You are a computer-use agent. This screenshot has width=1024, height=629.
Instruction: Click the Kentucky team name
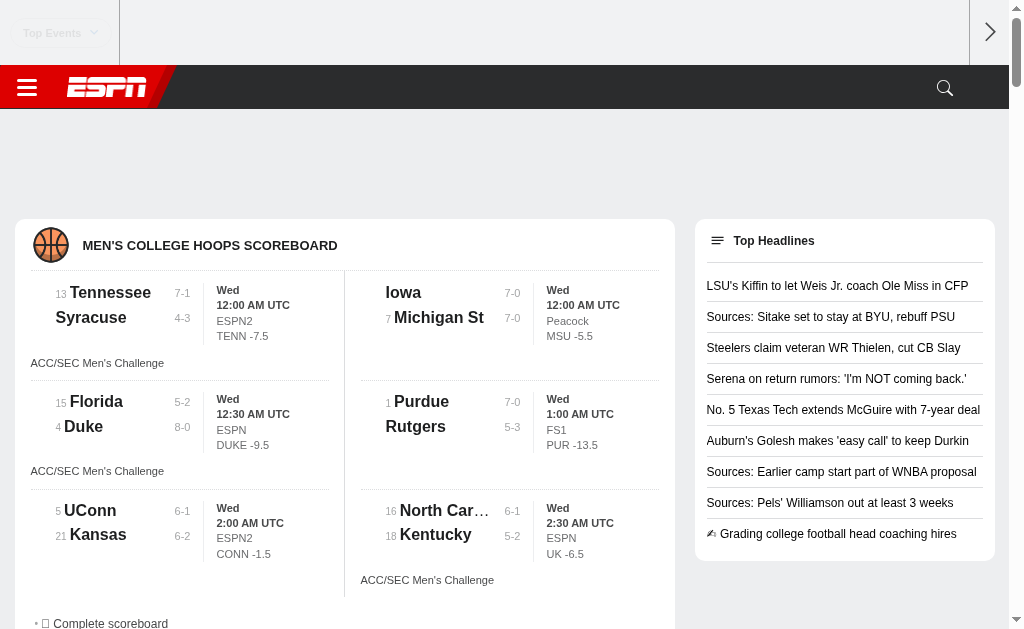435,535
